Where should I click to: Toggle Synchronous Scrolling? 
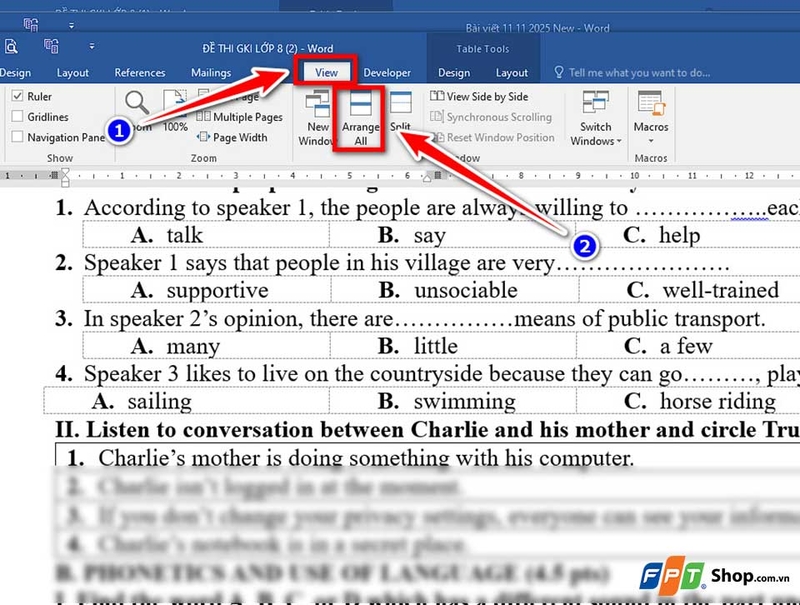491,117
